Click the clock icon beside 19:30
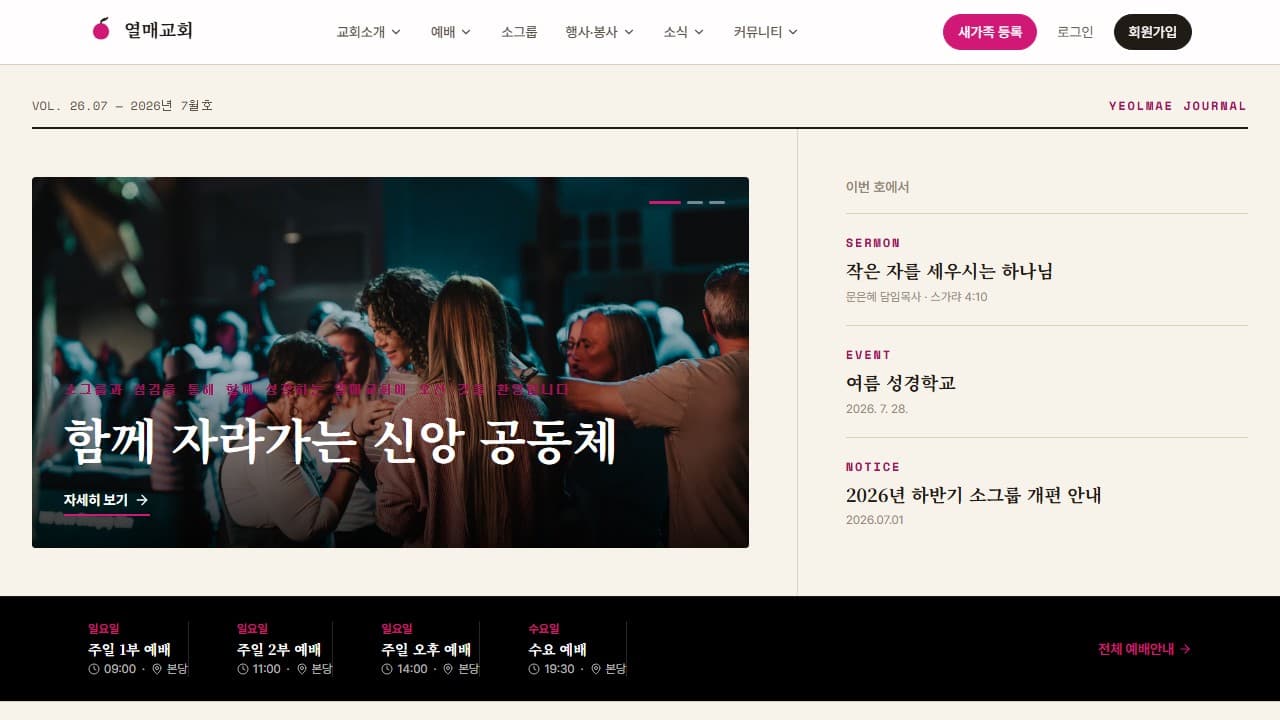This screenshot has width=1280, height=720. click(534, 669)
